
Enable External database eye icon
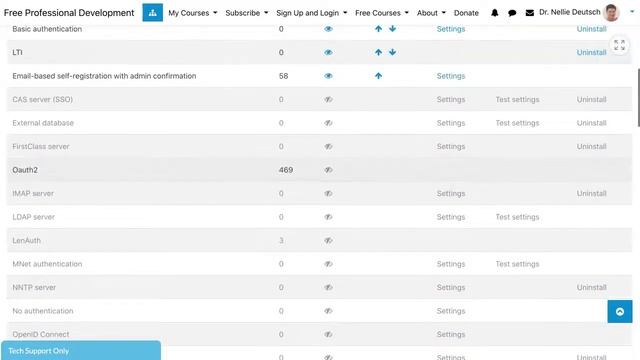click(x=328, y=123)
